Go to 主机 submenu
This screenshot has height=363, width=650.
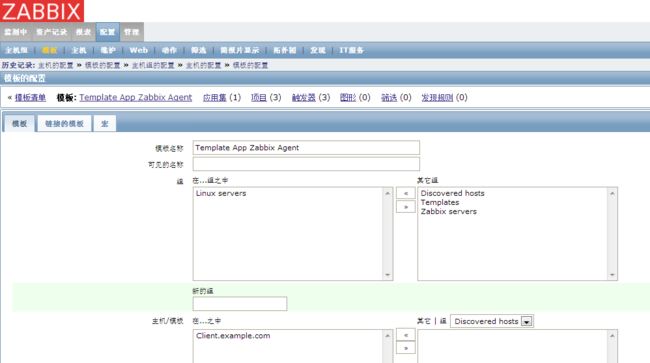(79, 50)
